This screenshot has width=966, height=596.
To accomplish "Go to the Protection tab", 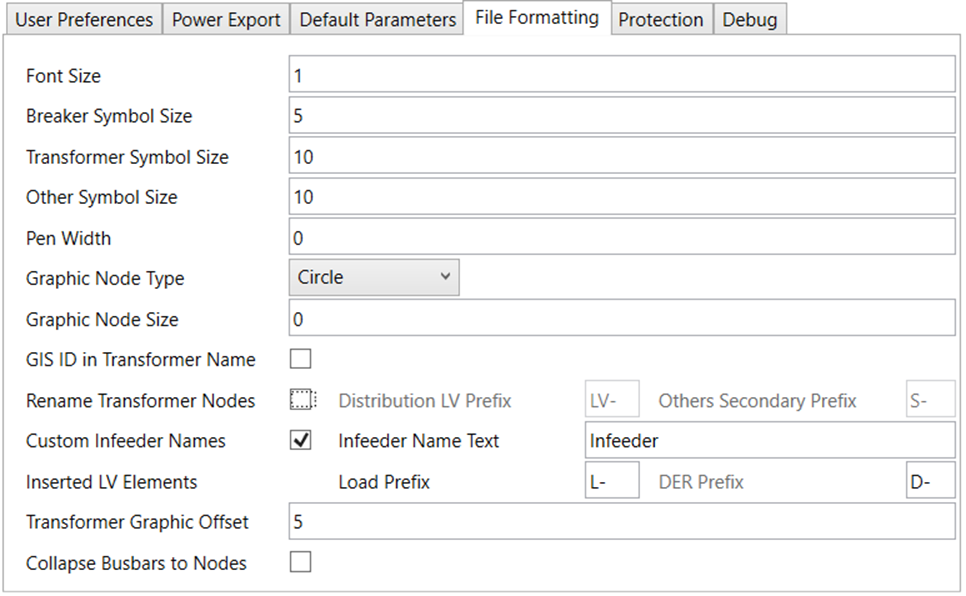I will point(660,20).
